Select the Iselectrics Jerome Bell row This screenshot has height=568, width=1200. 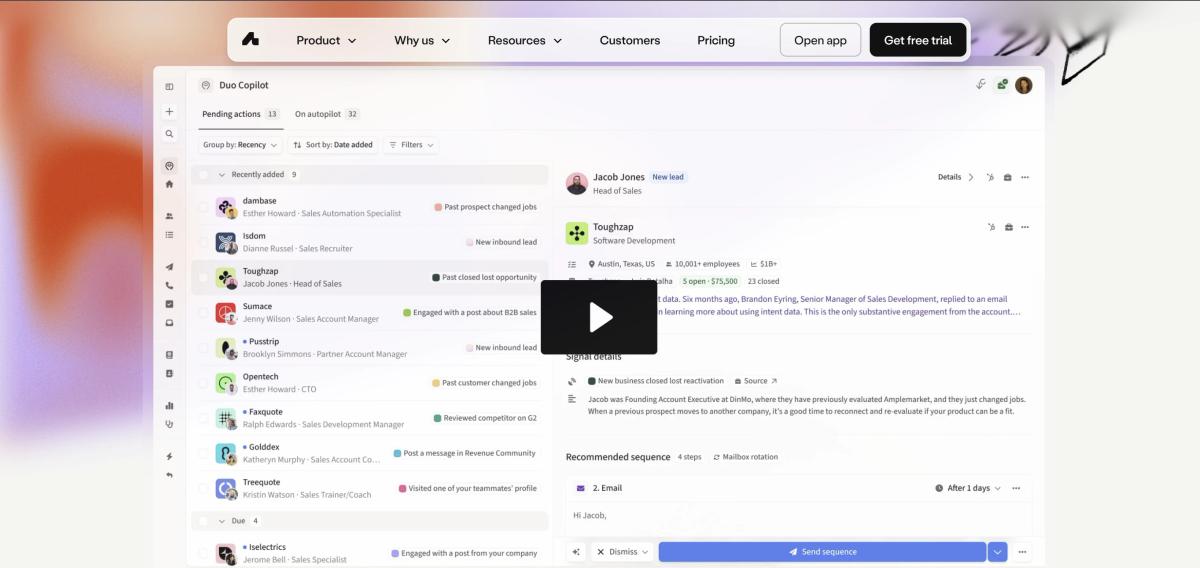tap(370, 553)
